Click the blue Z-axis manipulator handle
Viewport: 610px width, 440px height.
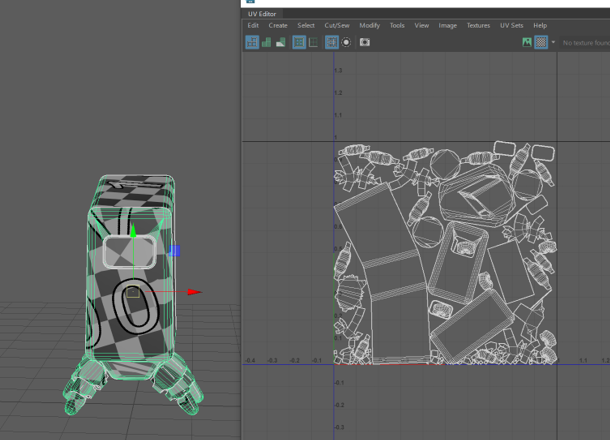pos(175,251)
